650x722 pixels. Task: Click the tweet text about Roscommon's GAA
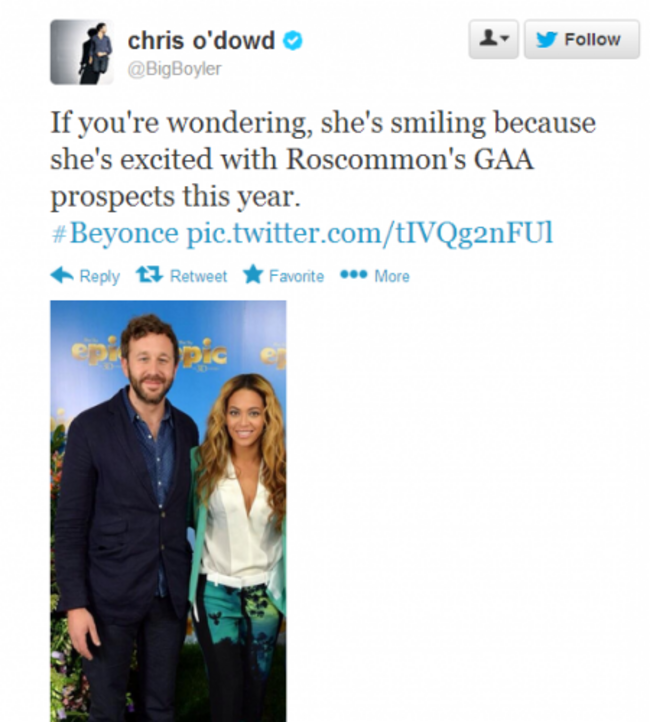point(323,159)
